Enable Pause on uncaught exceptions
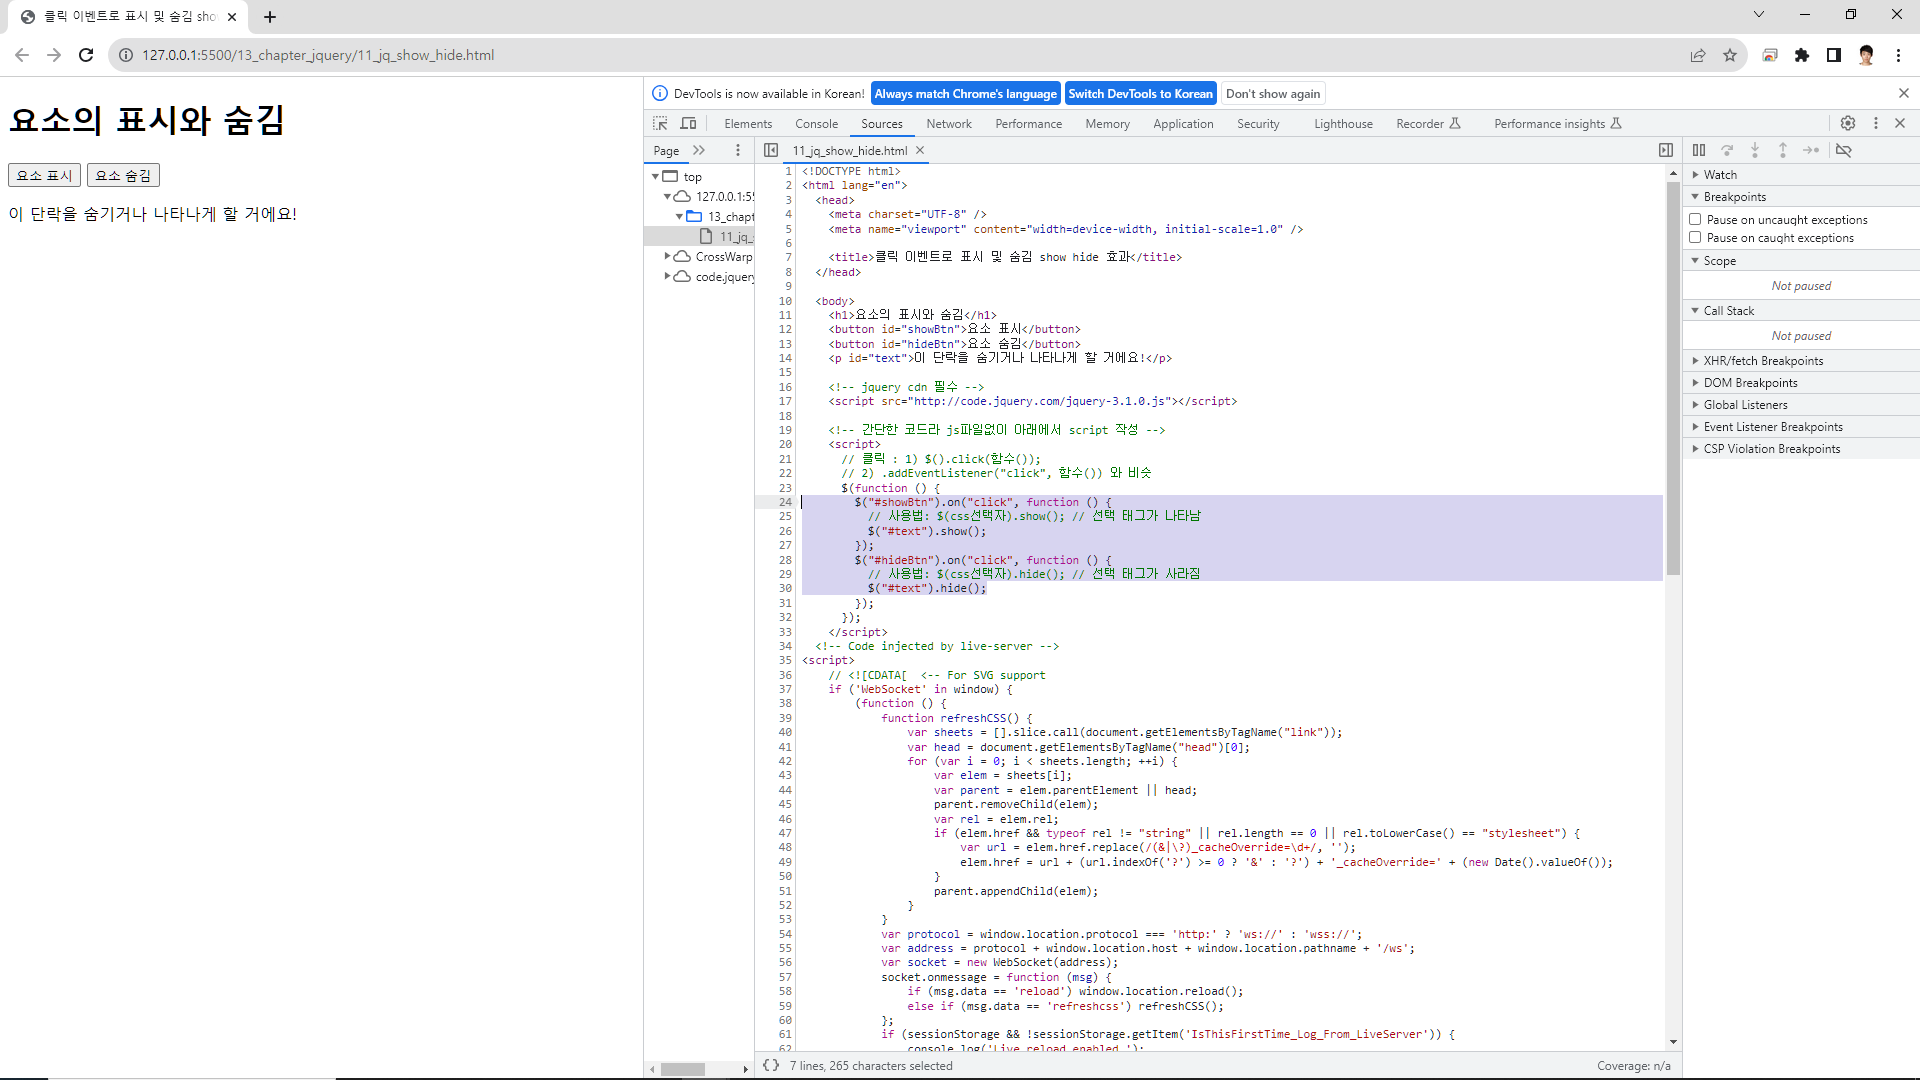The height and width of the screenshot is (1080, 1920). [x=1695, y=219]
